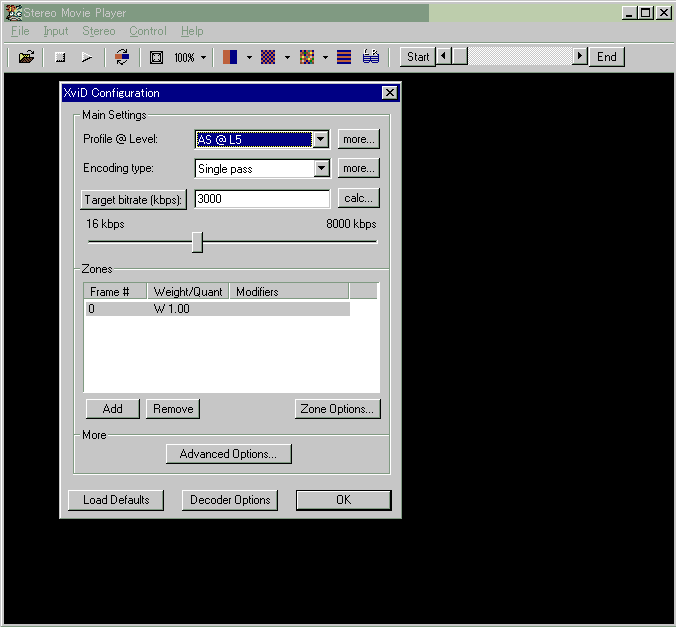Select the red-blue side-by-side view icon
The width and height of the screenshot is (676, 627).
coord(230,57)
